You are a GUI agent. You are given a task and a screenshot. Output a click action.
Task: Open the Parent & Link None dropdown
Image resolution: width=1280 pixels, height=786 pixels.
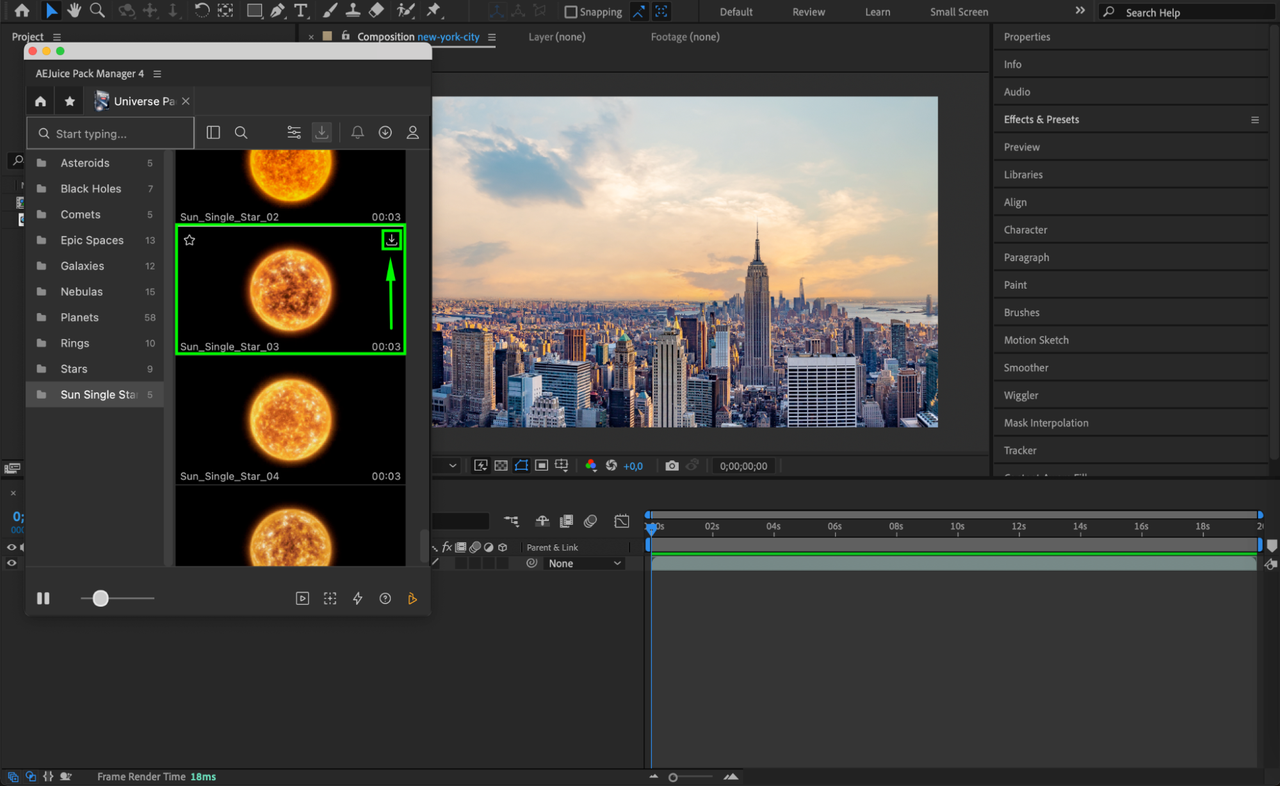click(x=585, y=563)
